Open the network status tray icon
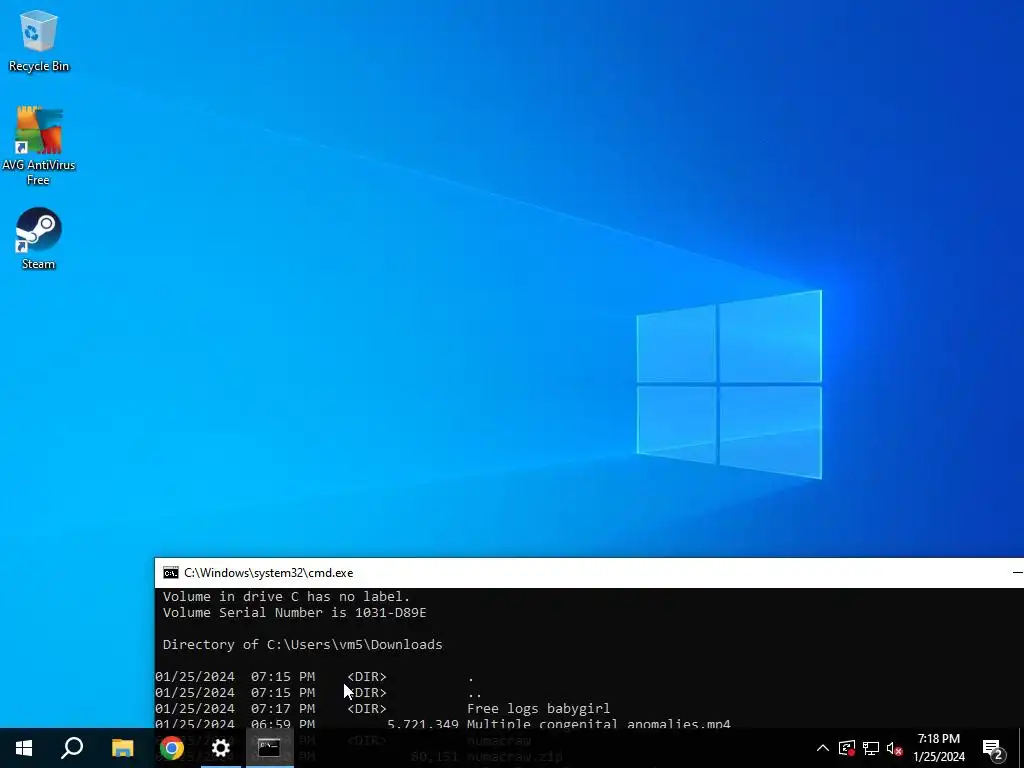 pyautogui.click(x=871, y=748)
